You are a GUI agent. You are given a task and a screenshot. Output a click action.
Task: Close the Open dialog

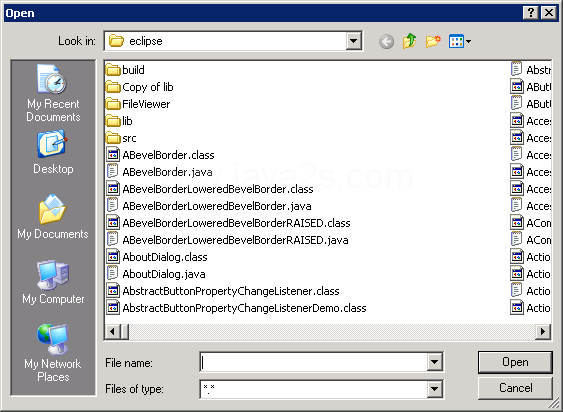point(549,13)
